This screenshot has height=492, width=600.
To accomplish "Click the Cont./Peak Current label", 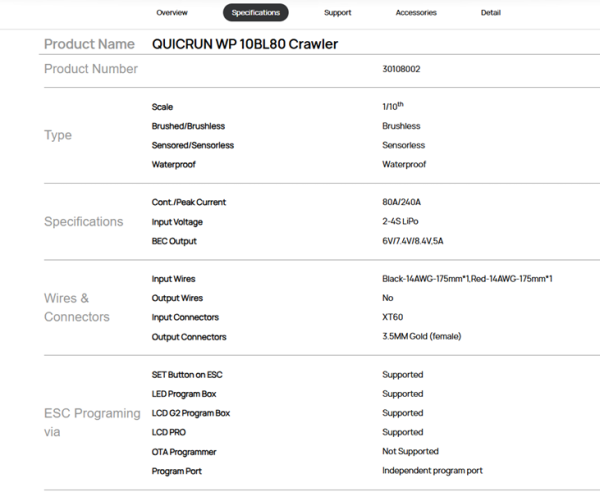I will (x=189, y=202).
